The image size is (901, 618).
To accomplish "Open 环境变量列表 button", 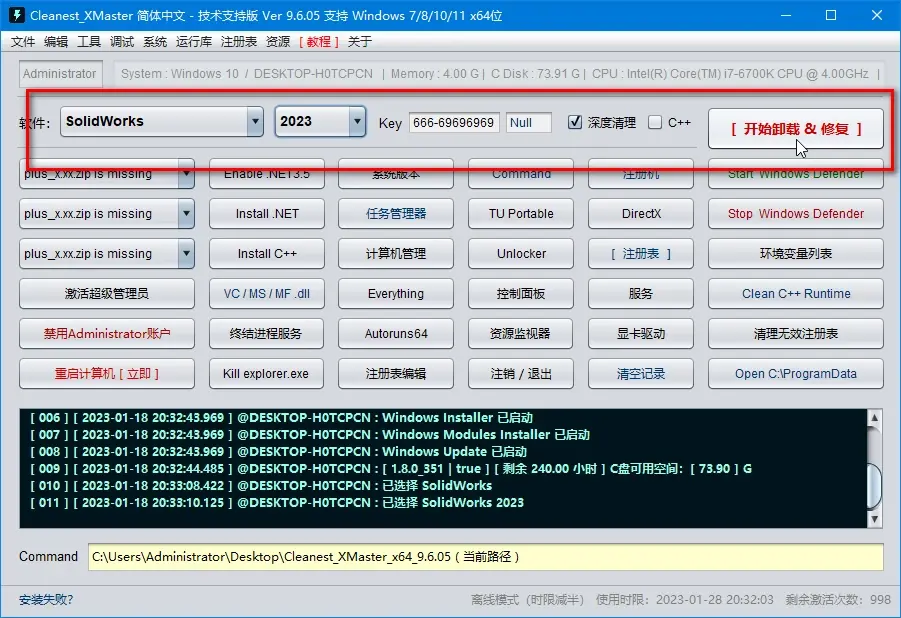I will (x=796, y=254).
